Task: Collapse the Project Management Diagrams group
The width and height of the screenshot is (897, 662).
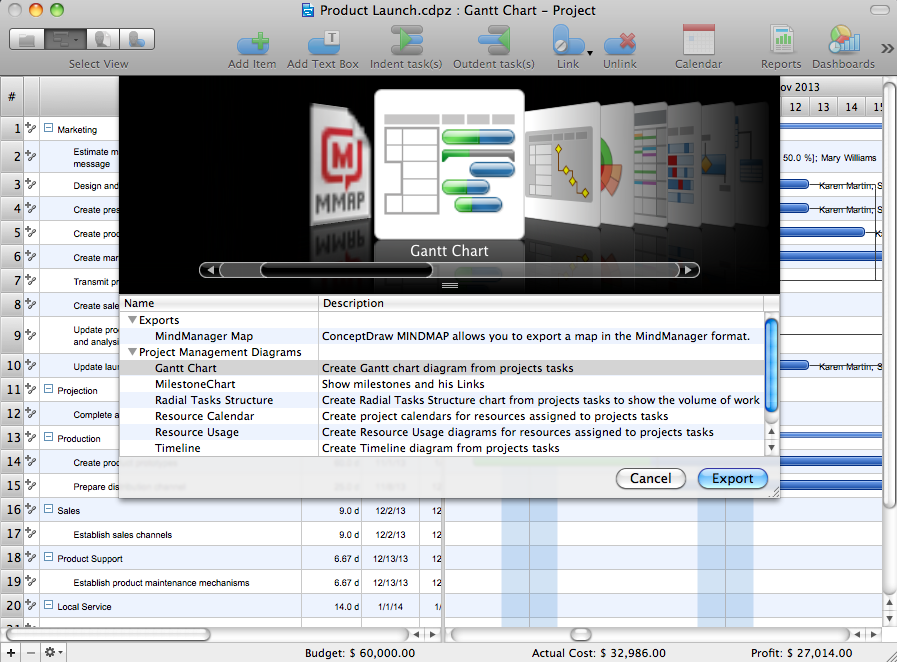Action: click(132, 352)
